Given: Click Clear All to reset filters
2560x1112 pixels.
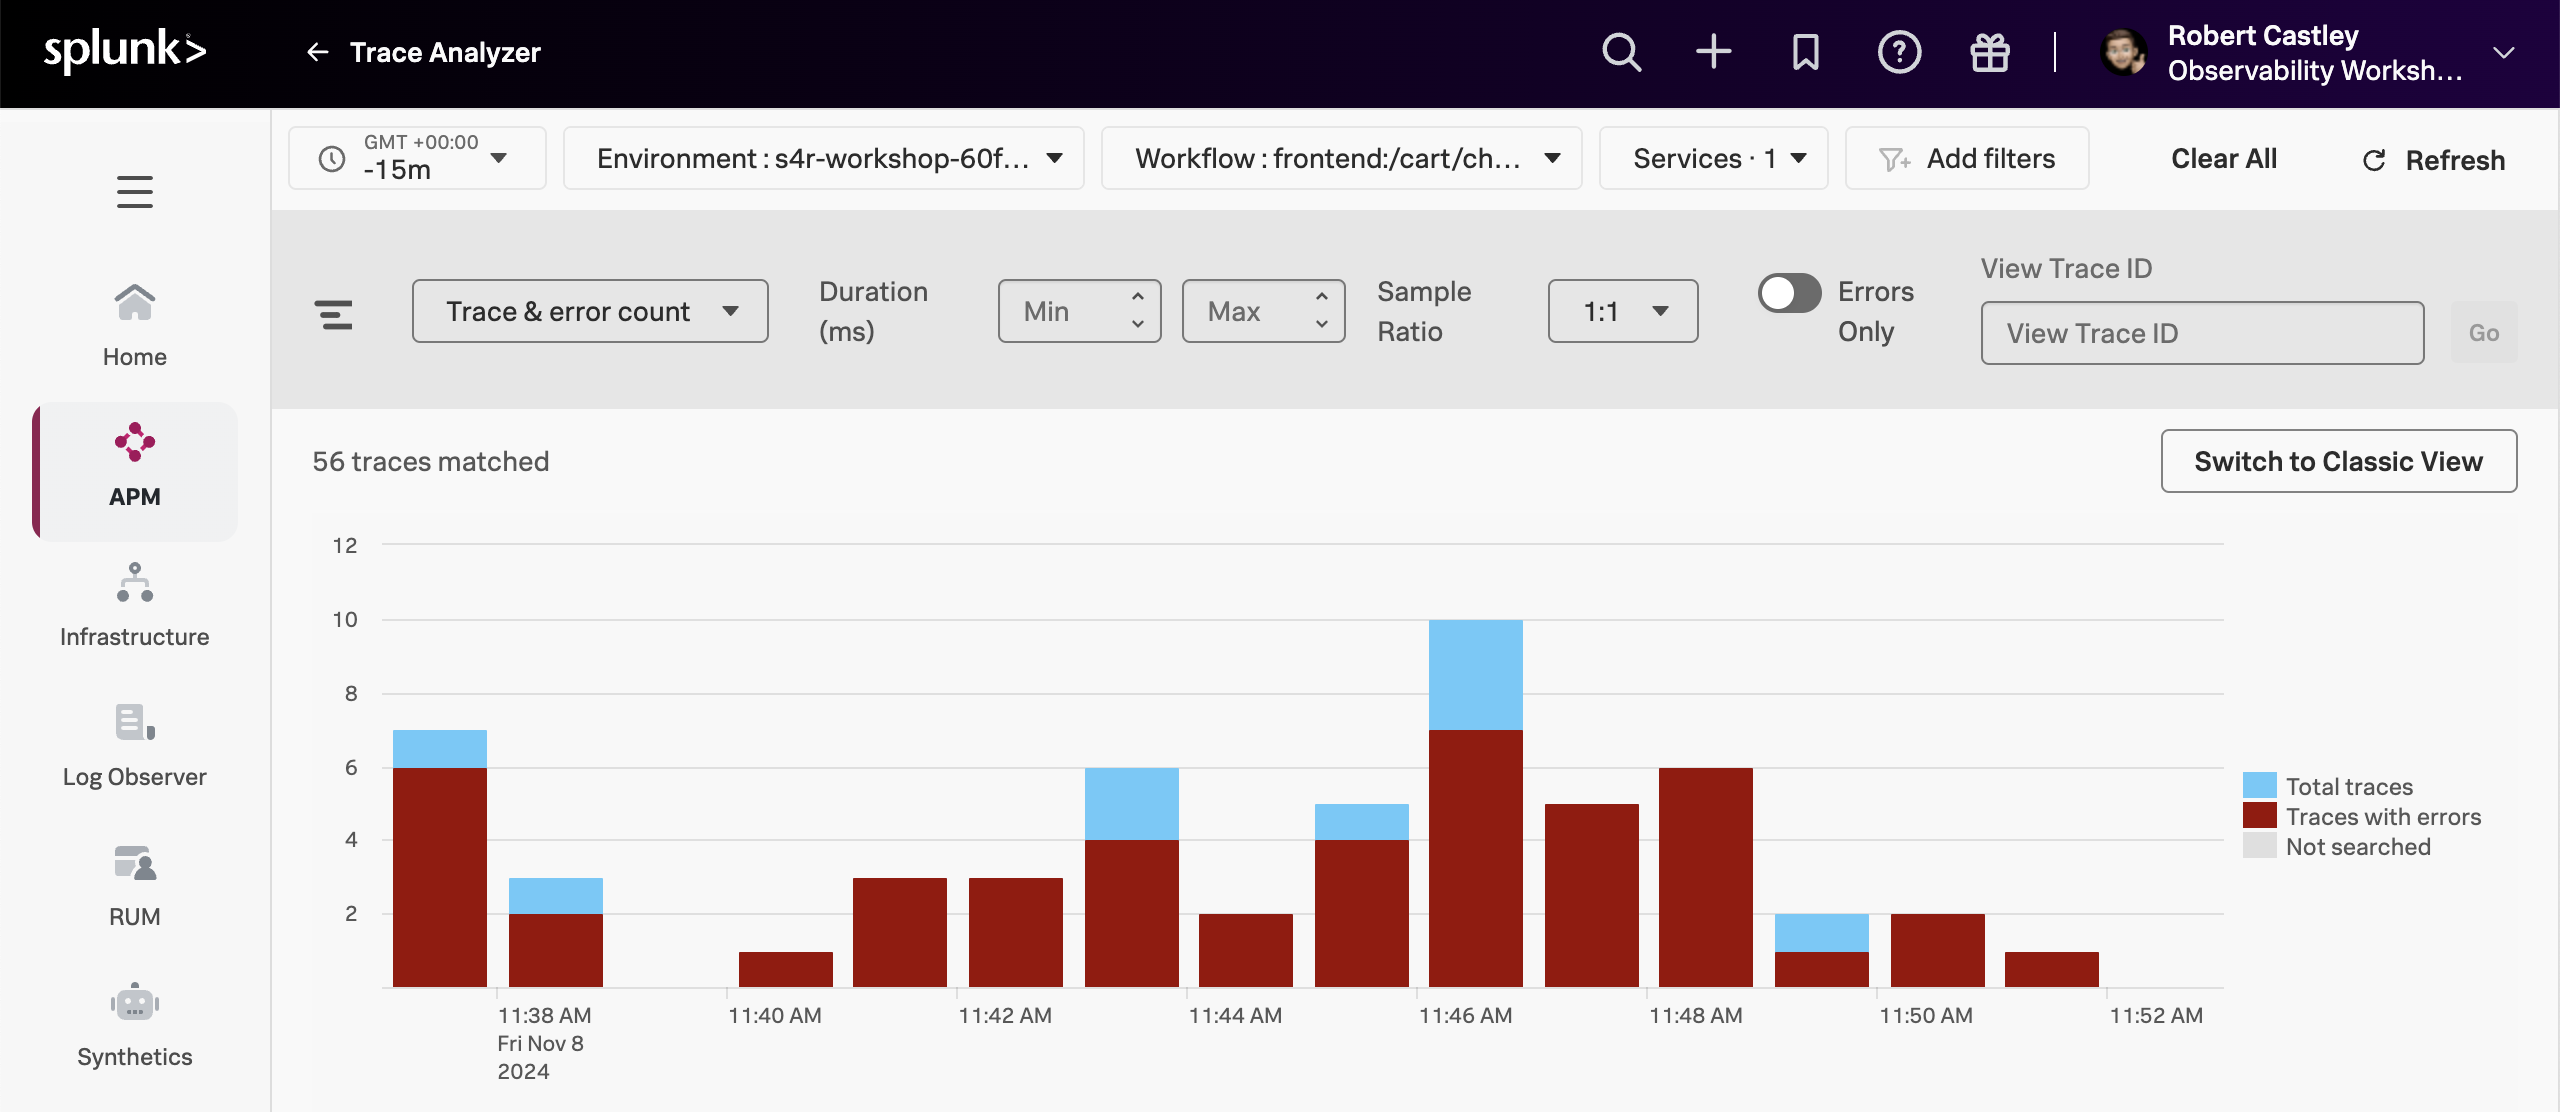Looking at the screenshot, I should [x=2222, y=158].
